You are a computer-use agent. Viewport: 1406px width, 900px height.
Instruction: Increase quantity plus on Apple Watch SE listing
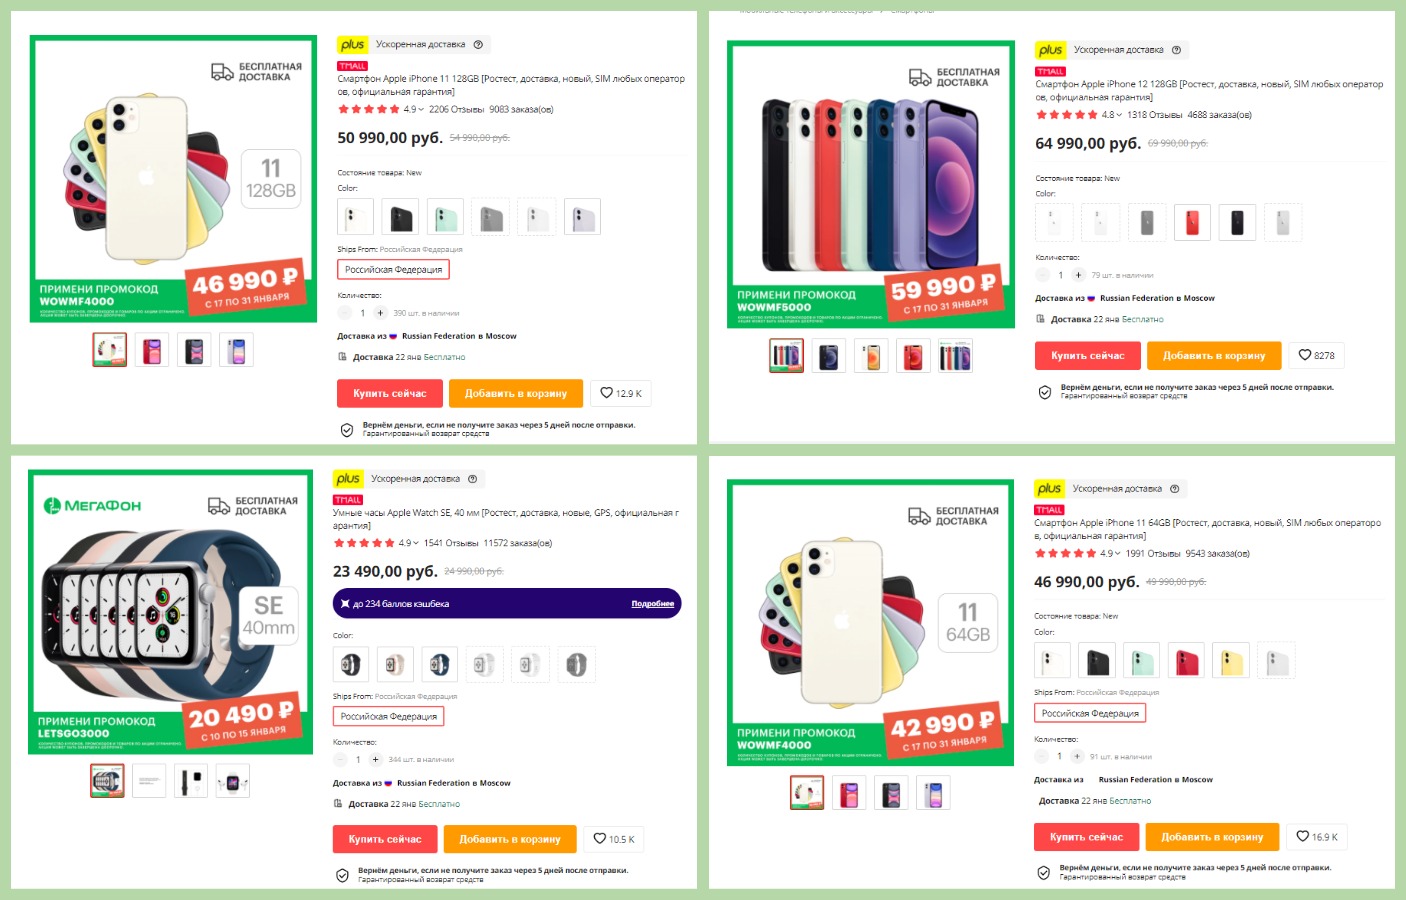[x=376, y=759]
